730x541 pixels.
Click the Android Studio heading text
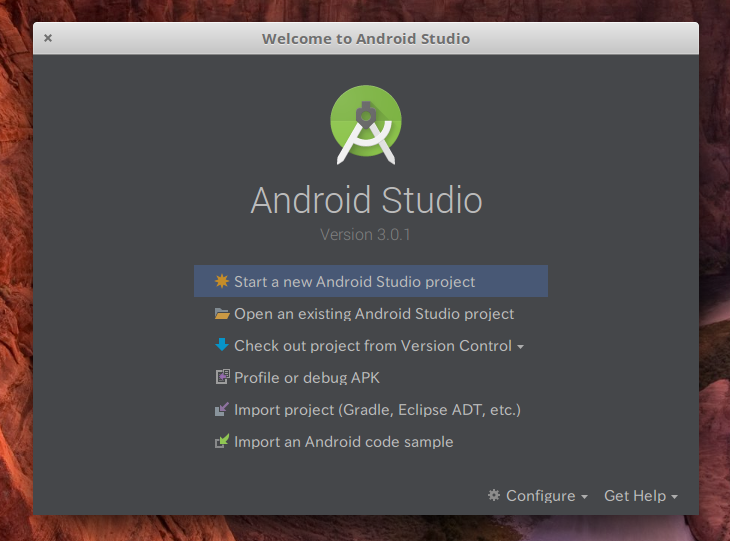(366, 200)
